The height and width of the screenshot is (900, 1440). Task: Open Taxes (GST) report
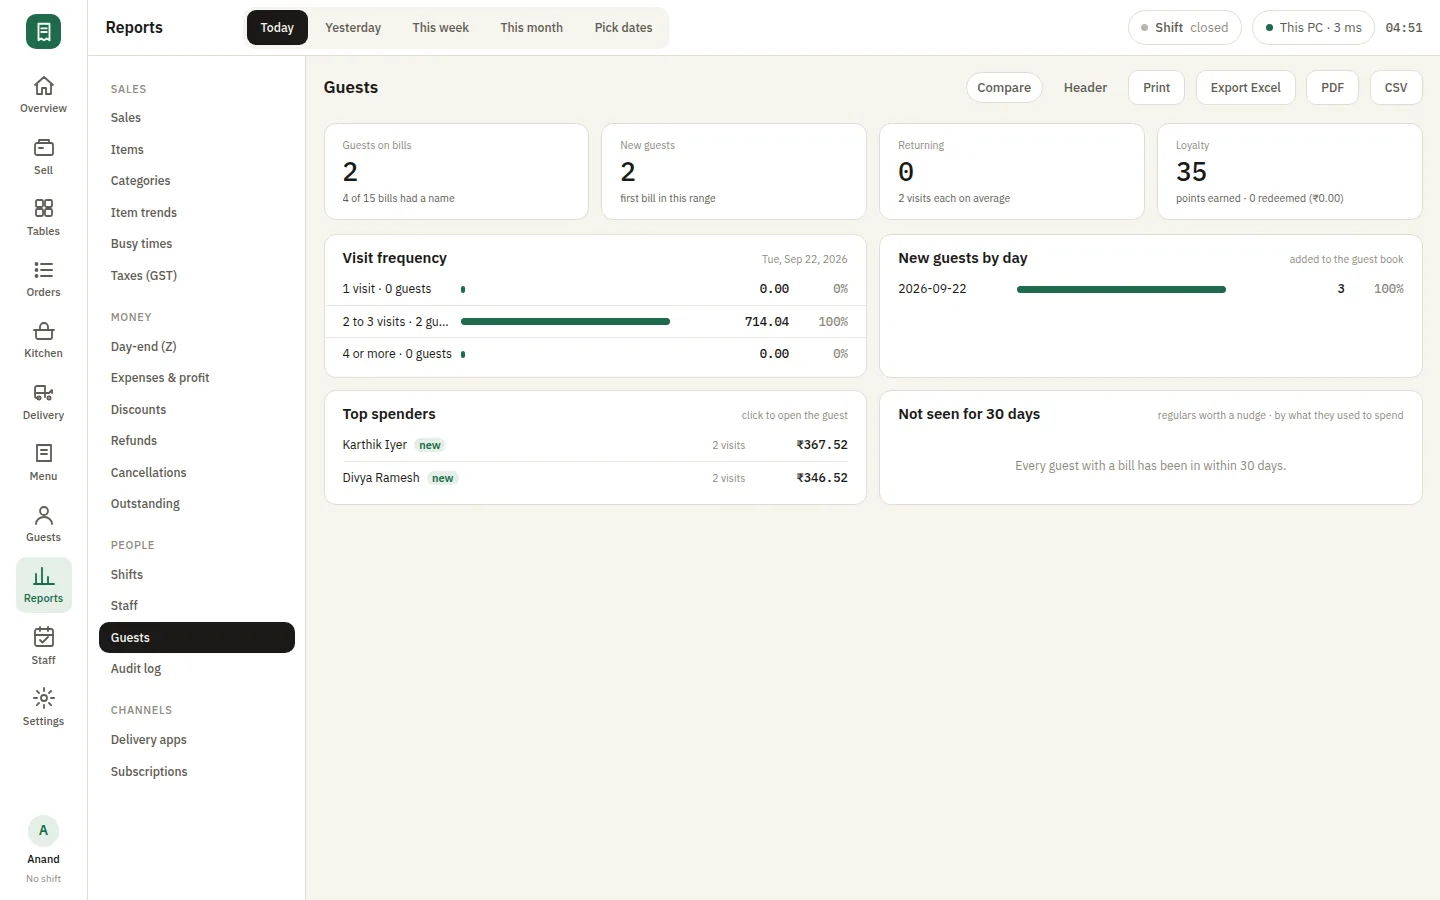(197, 276)
